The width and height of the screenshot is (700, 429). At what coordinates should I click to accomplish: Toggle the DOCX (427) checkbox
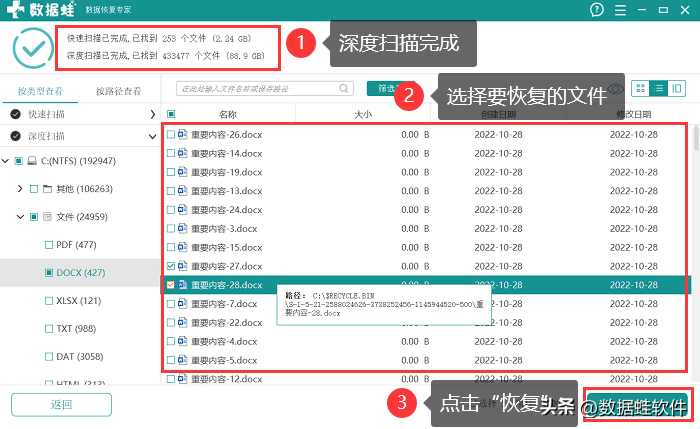[49, 273]
